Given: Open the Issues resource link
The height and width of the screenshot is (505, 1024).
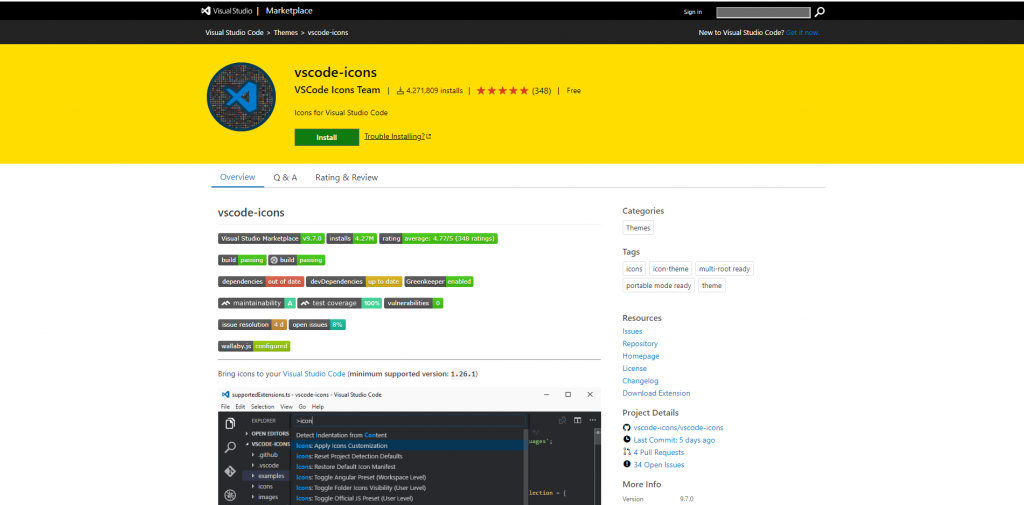Looking at the screenshot, I should 632,331.
